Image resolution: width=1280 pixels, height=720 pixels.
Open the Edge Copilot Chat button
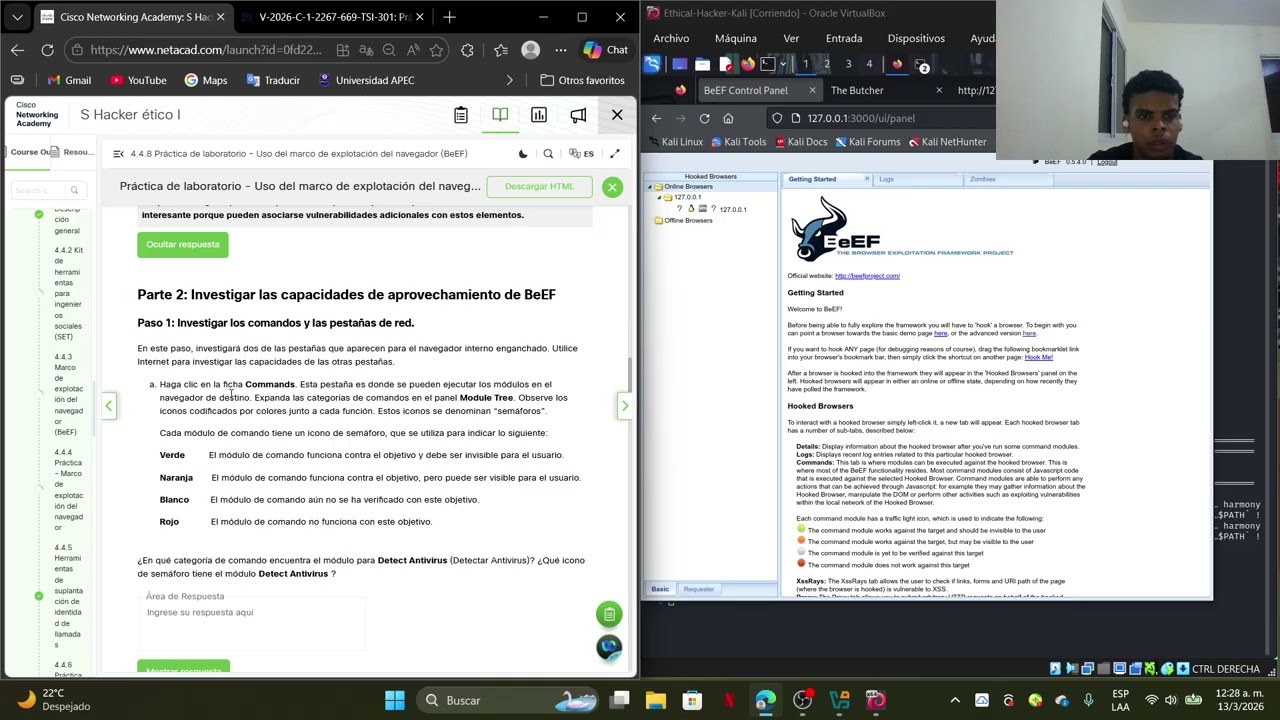(606, 50)
